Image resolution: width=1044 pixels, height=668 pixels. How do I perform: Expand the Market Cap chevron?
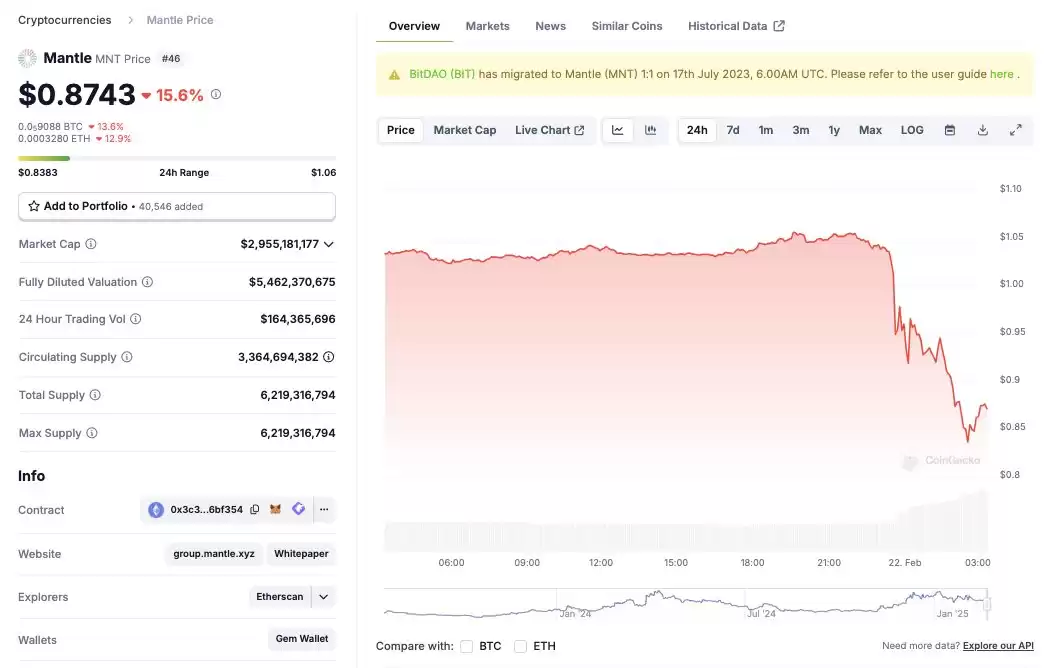tap(329, 244)
